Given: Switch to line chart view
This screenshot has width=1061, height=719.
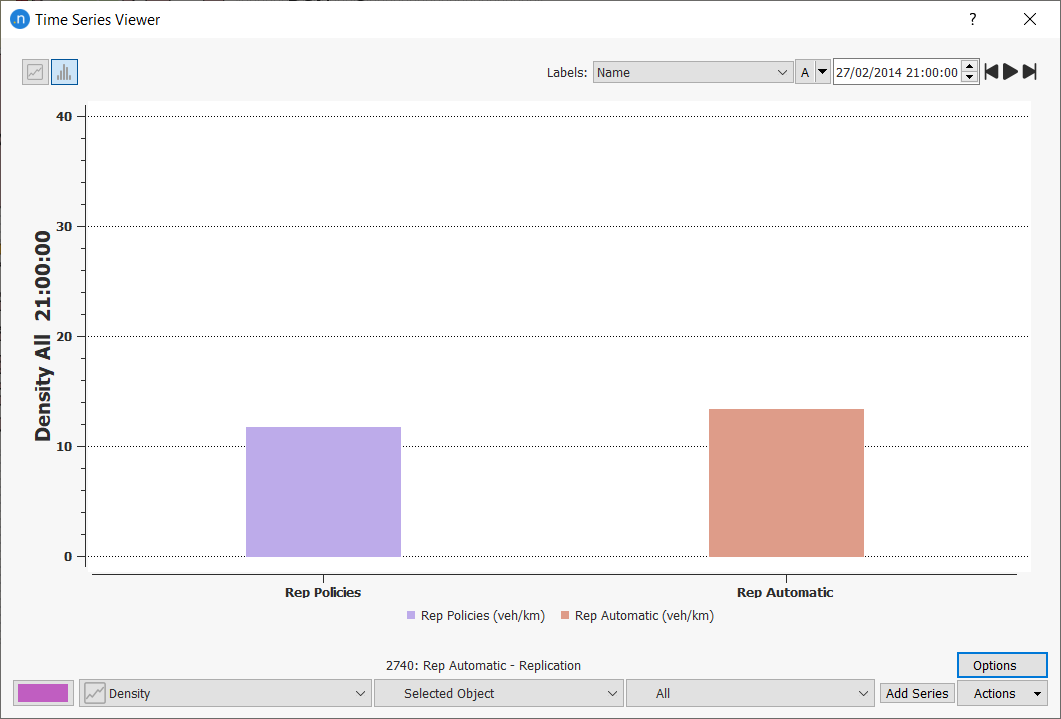Looking at the screenshot, I should point(36,72).
